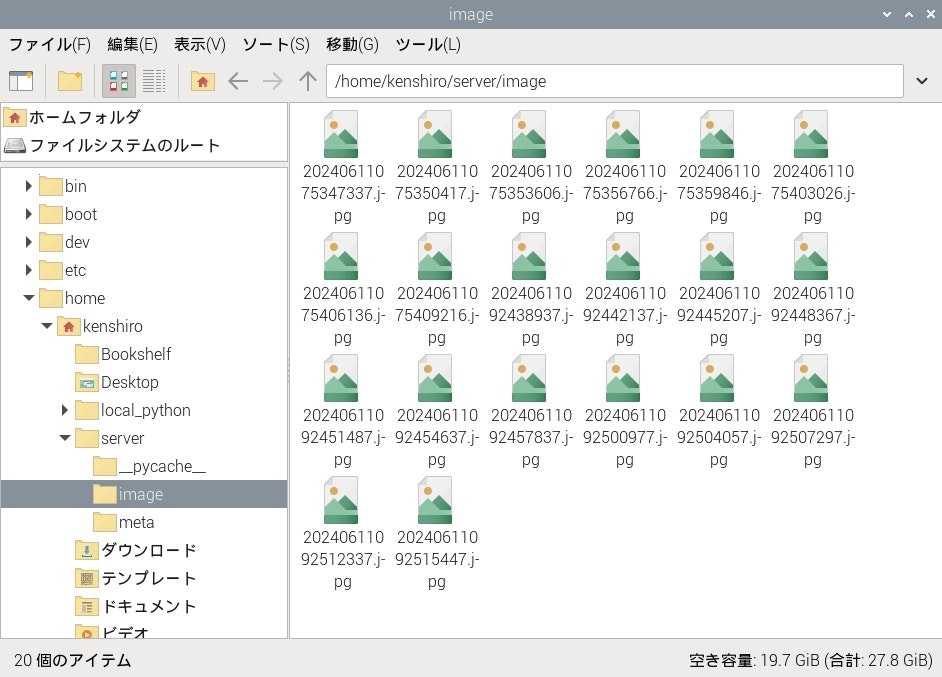Go to home folder via the toolbar home icon

click(203, 80)
